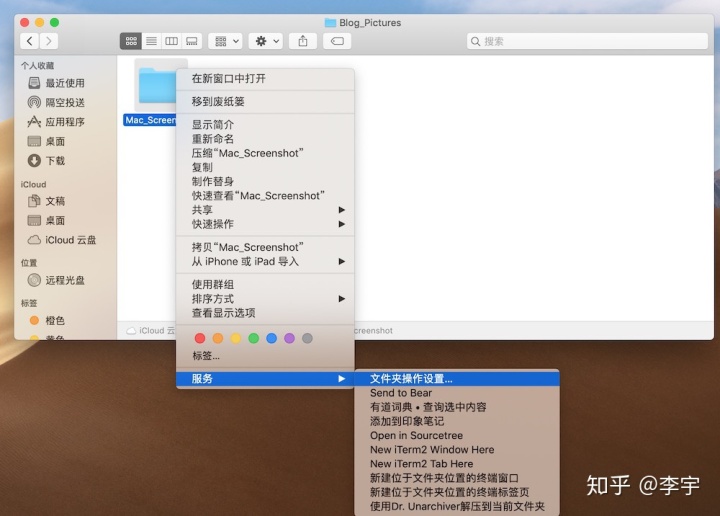Screen dimensions: 720x516
Task: Click the Edit Tags toolbar button
Action: pos(337,41)
